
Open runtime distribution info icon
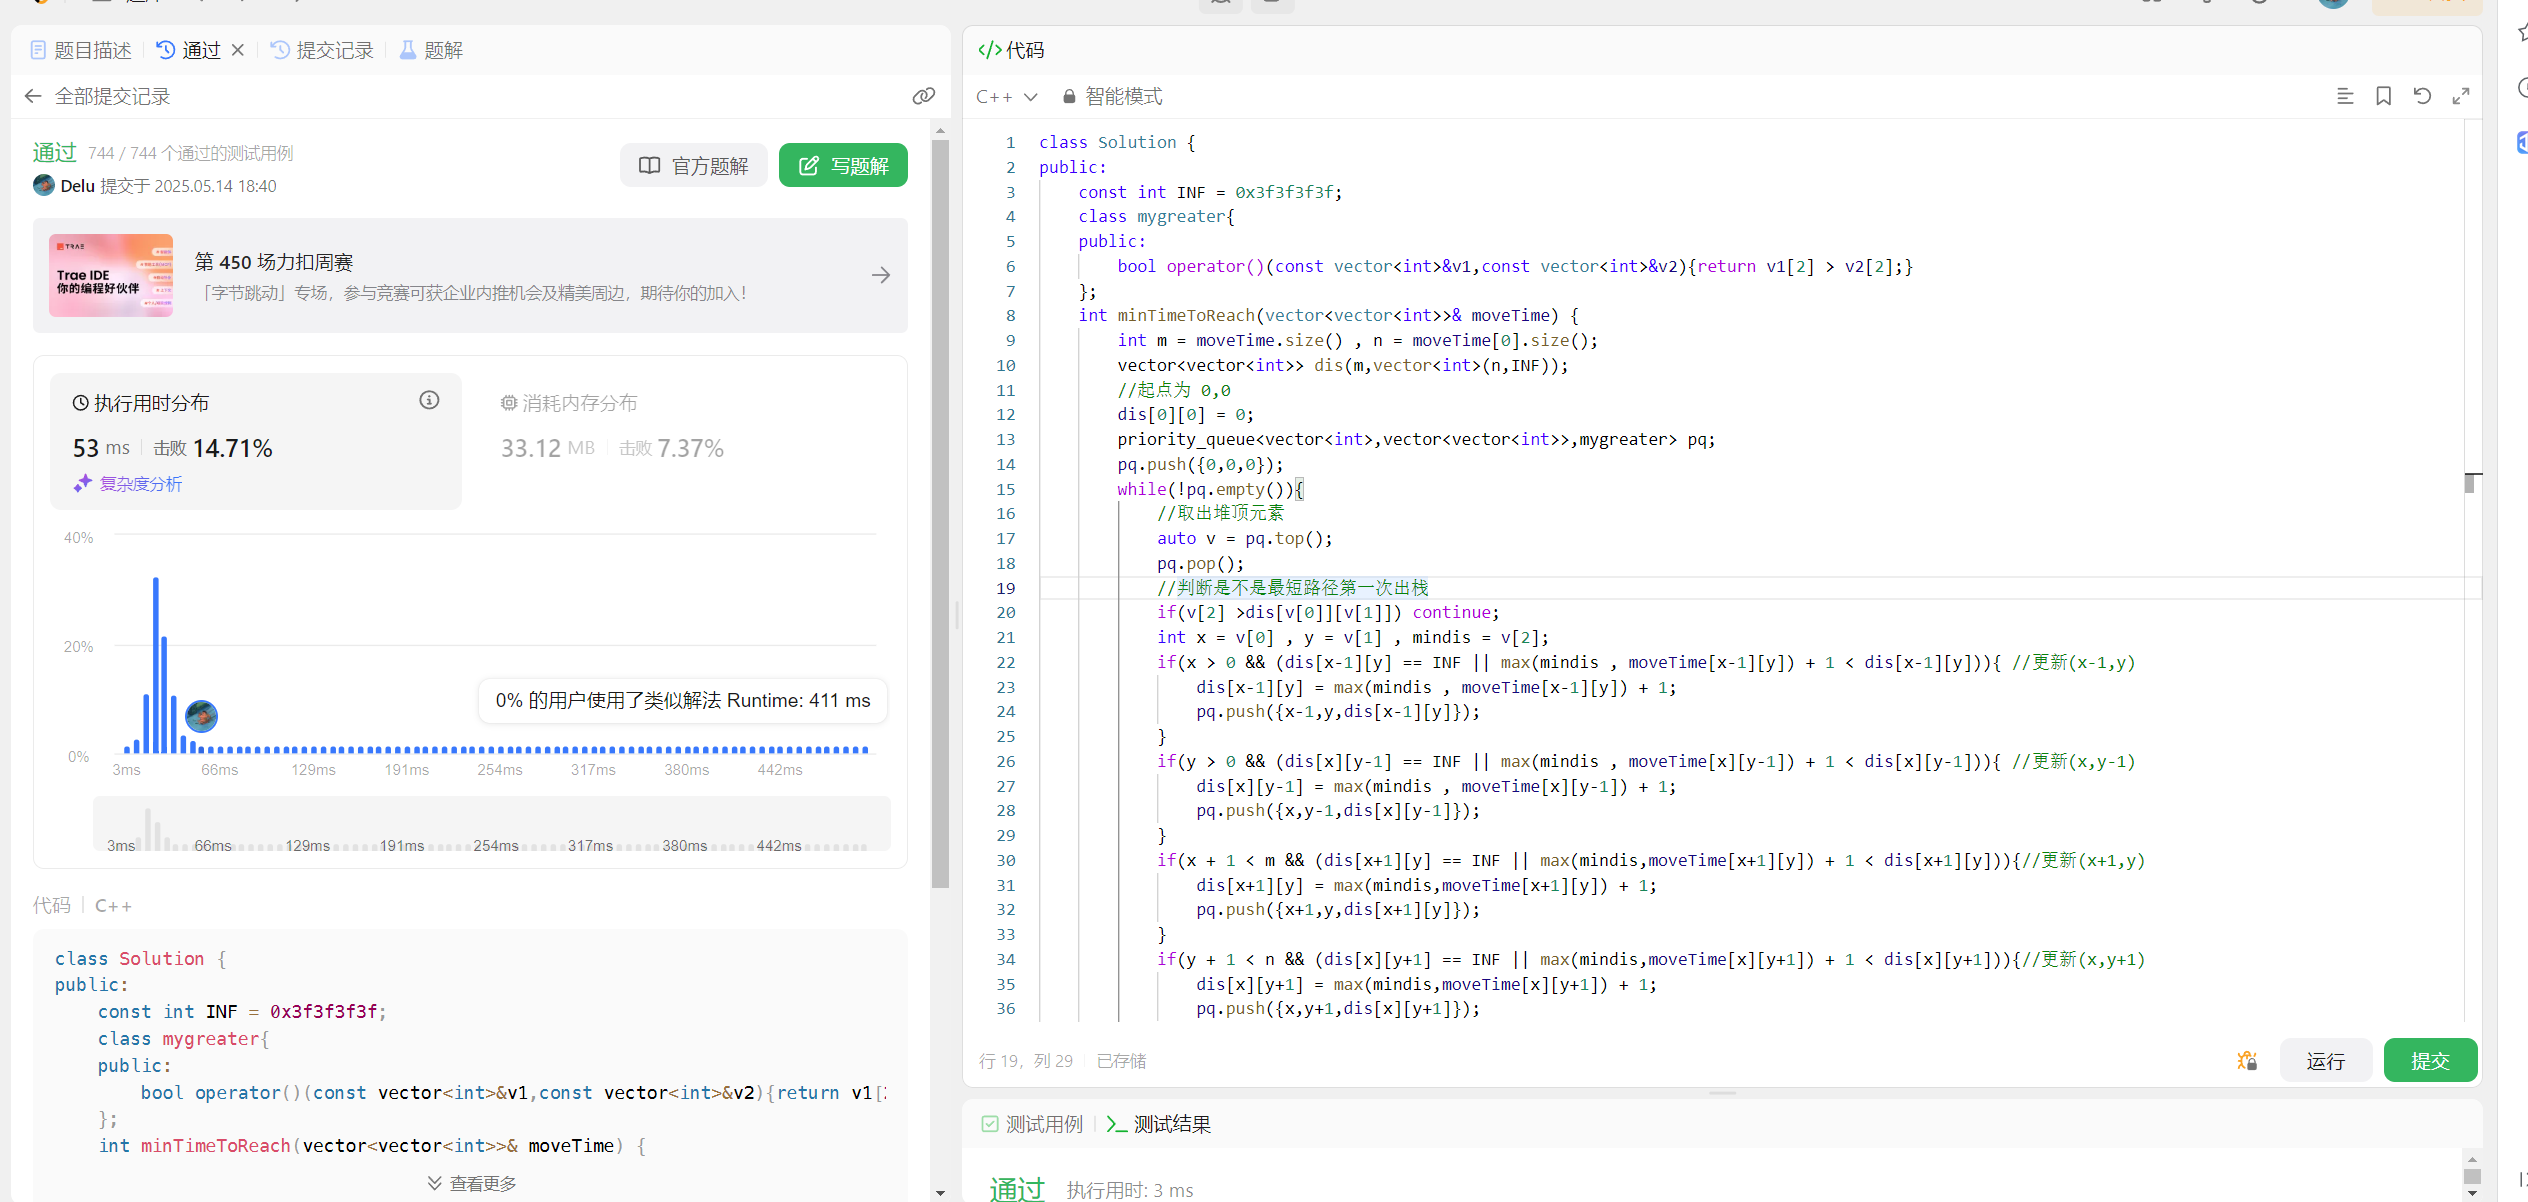coord(429,400)
